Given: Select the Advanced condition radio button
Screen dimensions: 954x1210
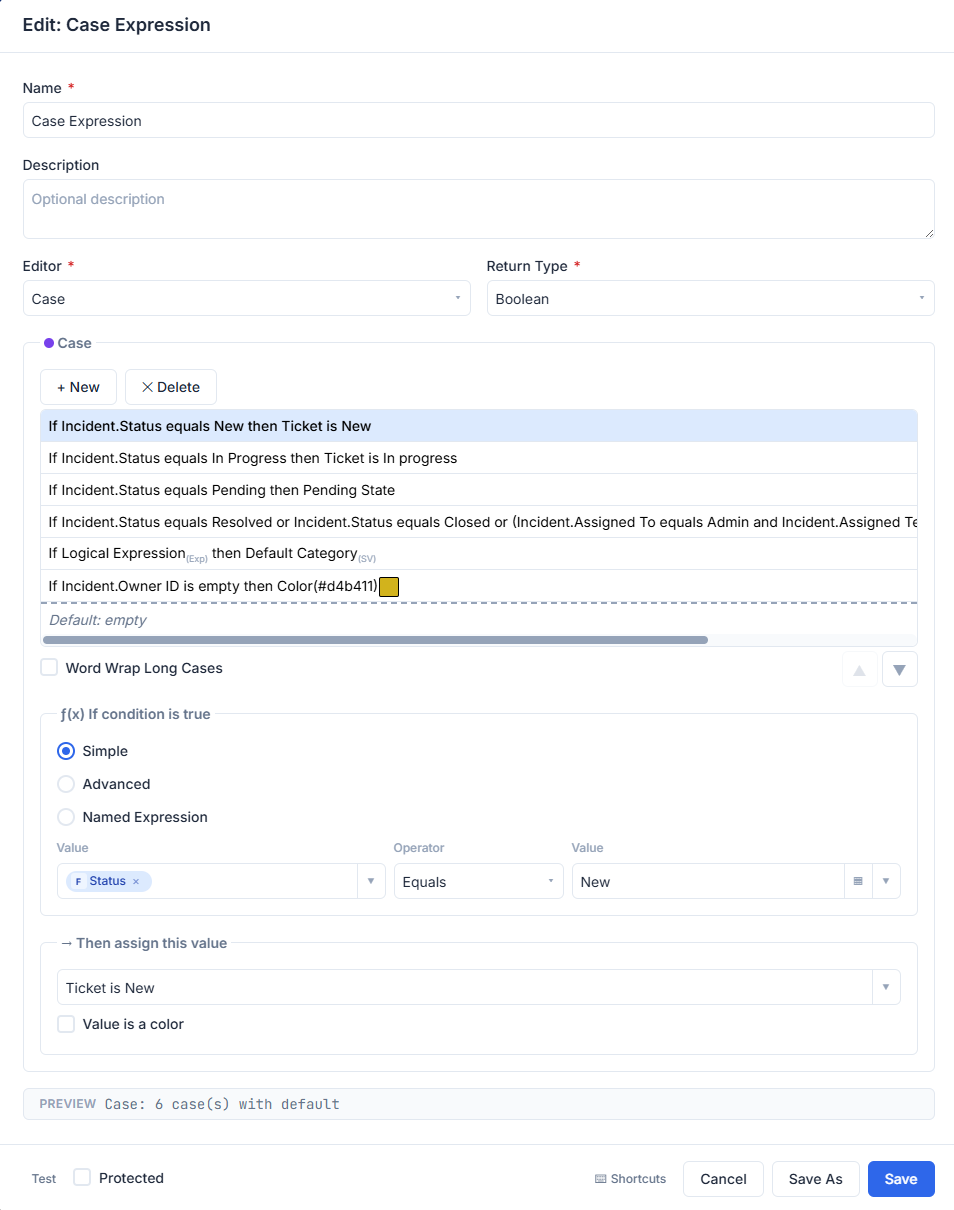Looking at the screenshot, I should point(66,784).
